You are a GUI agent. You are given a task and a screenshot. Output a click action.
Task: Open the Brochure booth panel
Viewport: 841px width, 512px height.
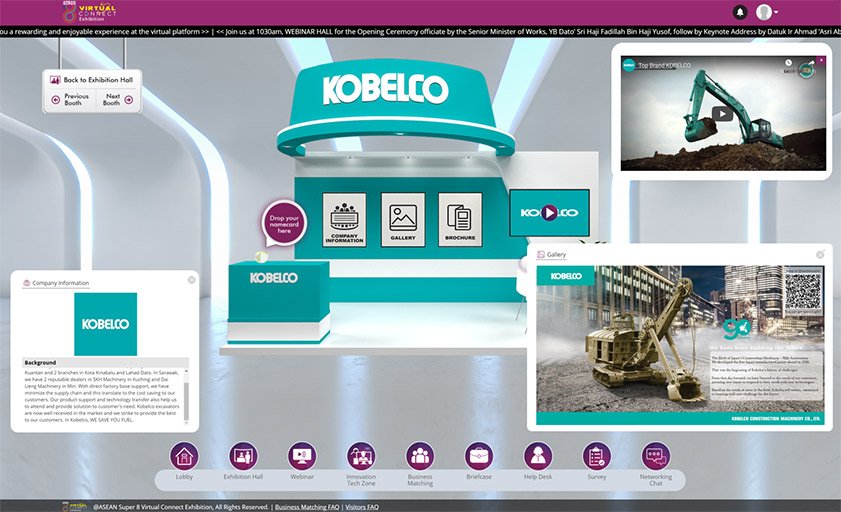pos(460,220)
